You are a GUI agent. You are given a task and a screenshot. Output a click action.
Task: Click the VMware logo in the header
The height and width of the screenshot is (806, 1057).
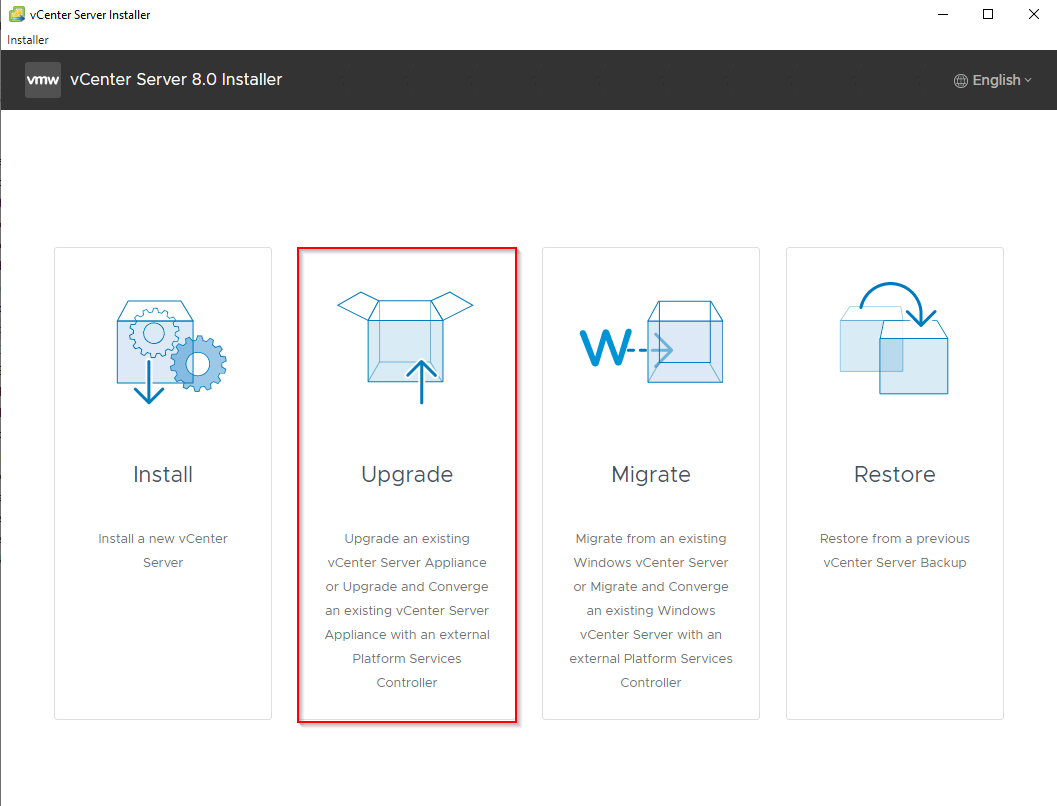42,79
